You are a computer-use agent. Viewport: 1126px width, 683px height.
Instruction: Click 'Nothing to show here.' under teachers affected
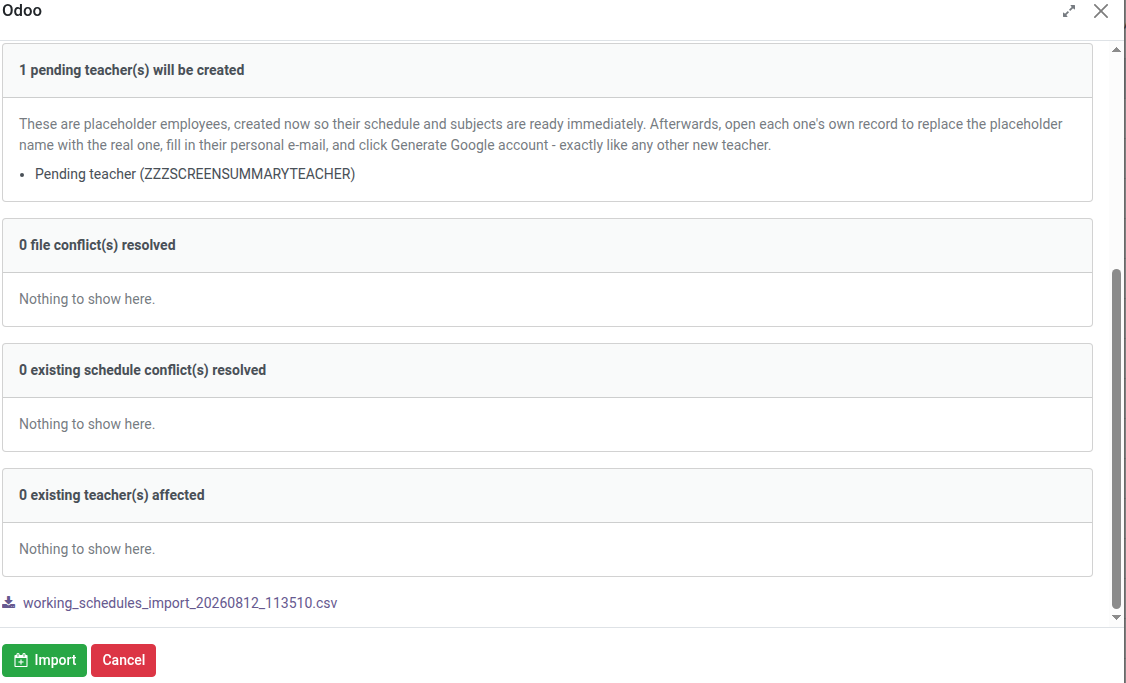(87, 549)
